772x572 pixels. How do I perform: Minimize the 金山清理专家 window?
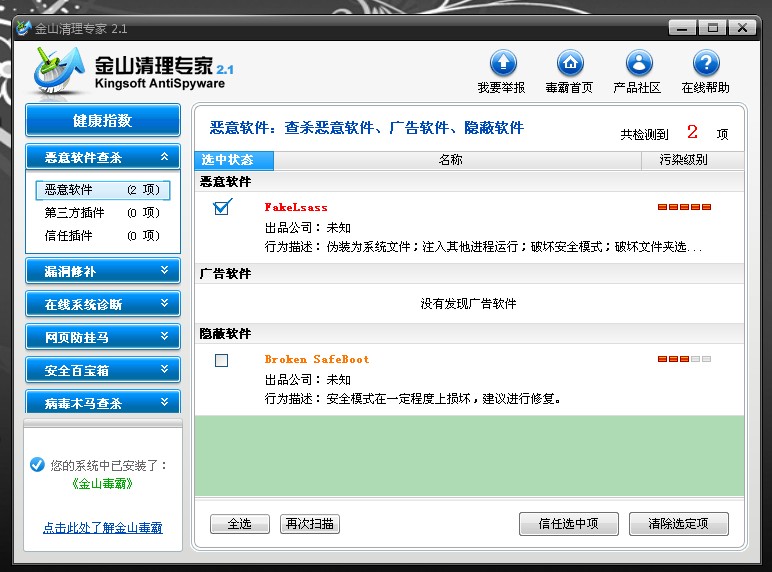(682, 28)
